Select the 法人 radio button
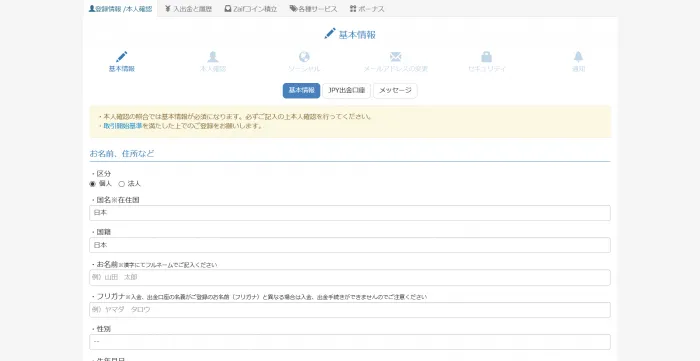Screen dimensions: 700x361 tap(121, 184)
